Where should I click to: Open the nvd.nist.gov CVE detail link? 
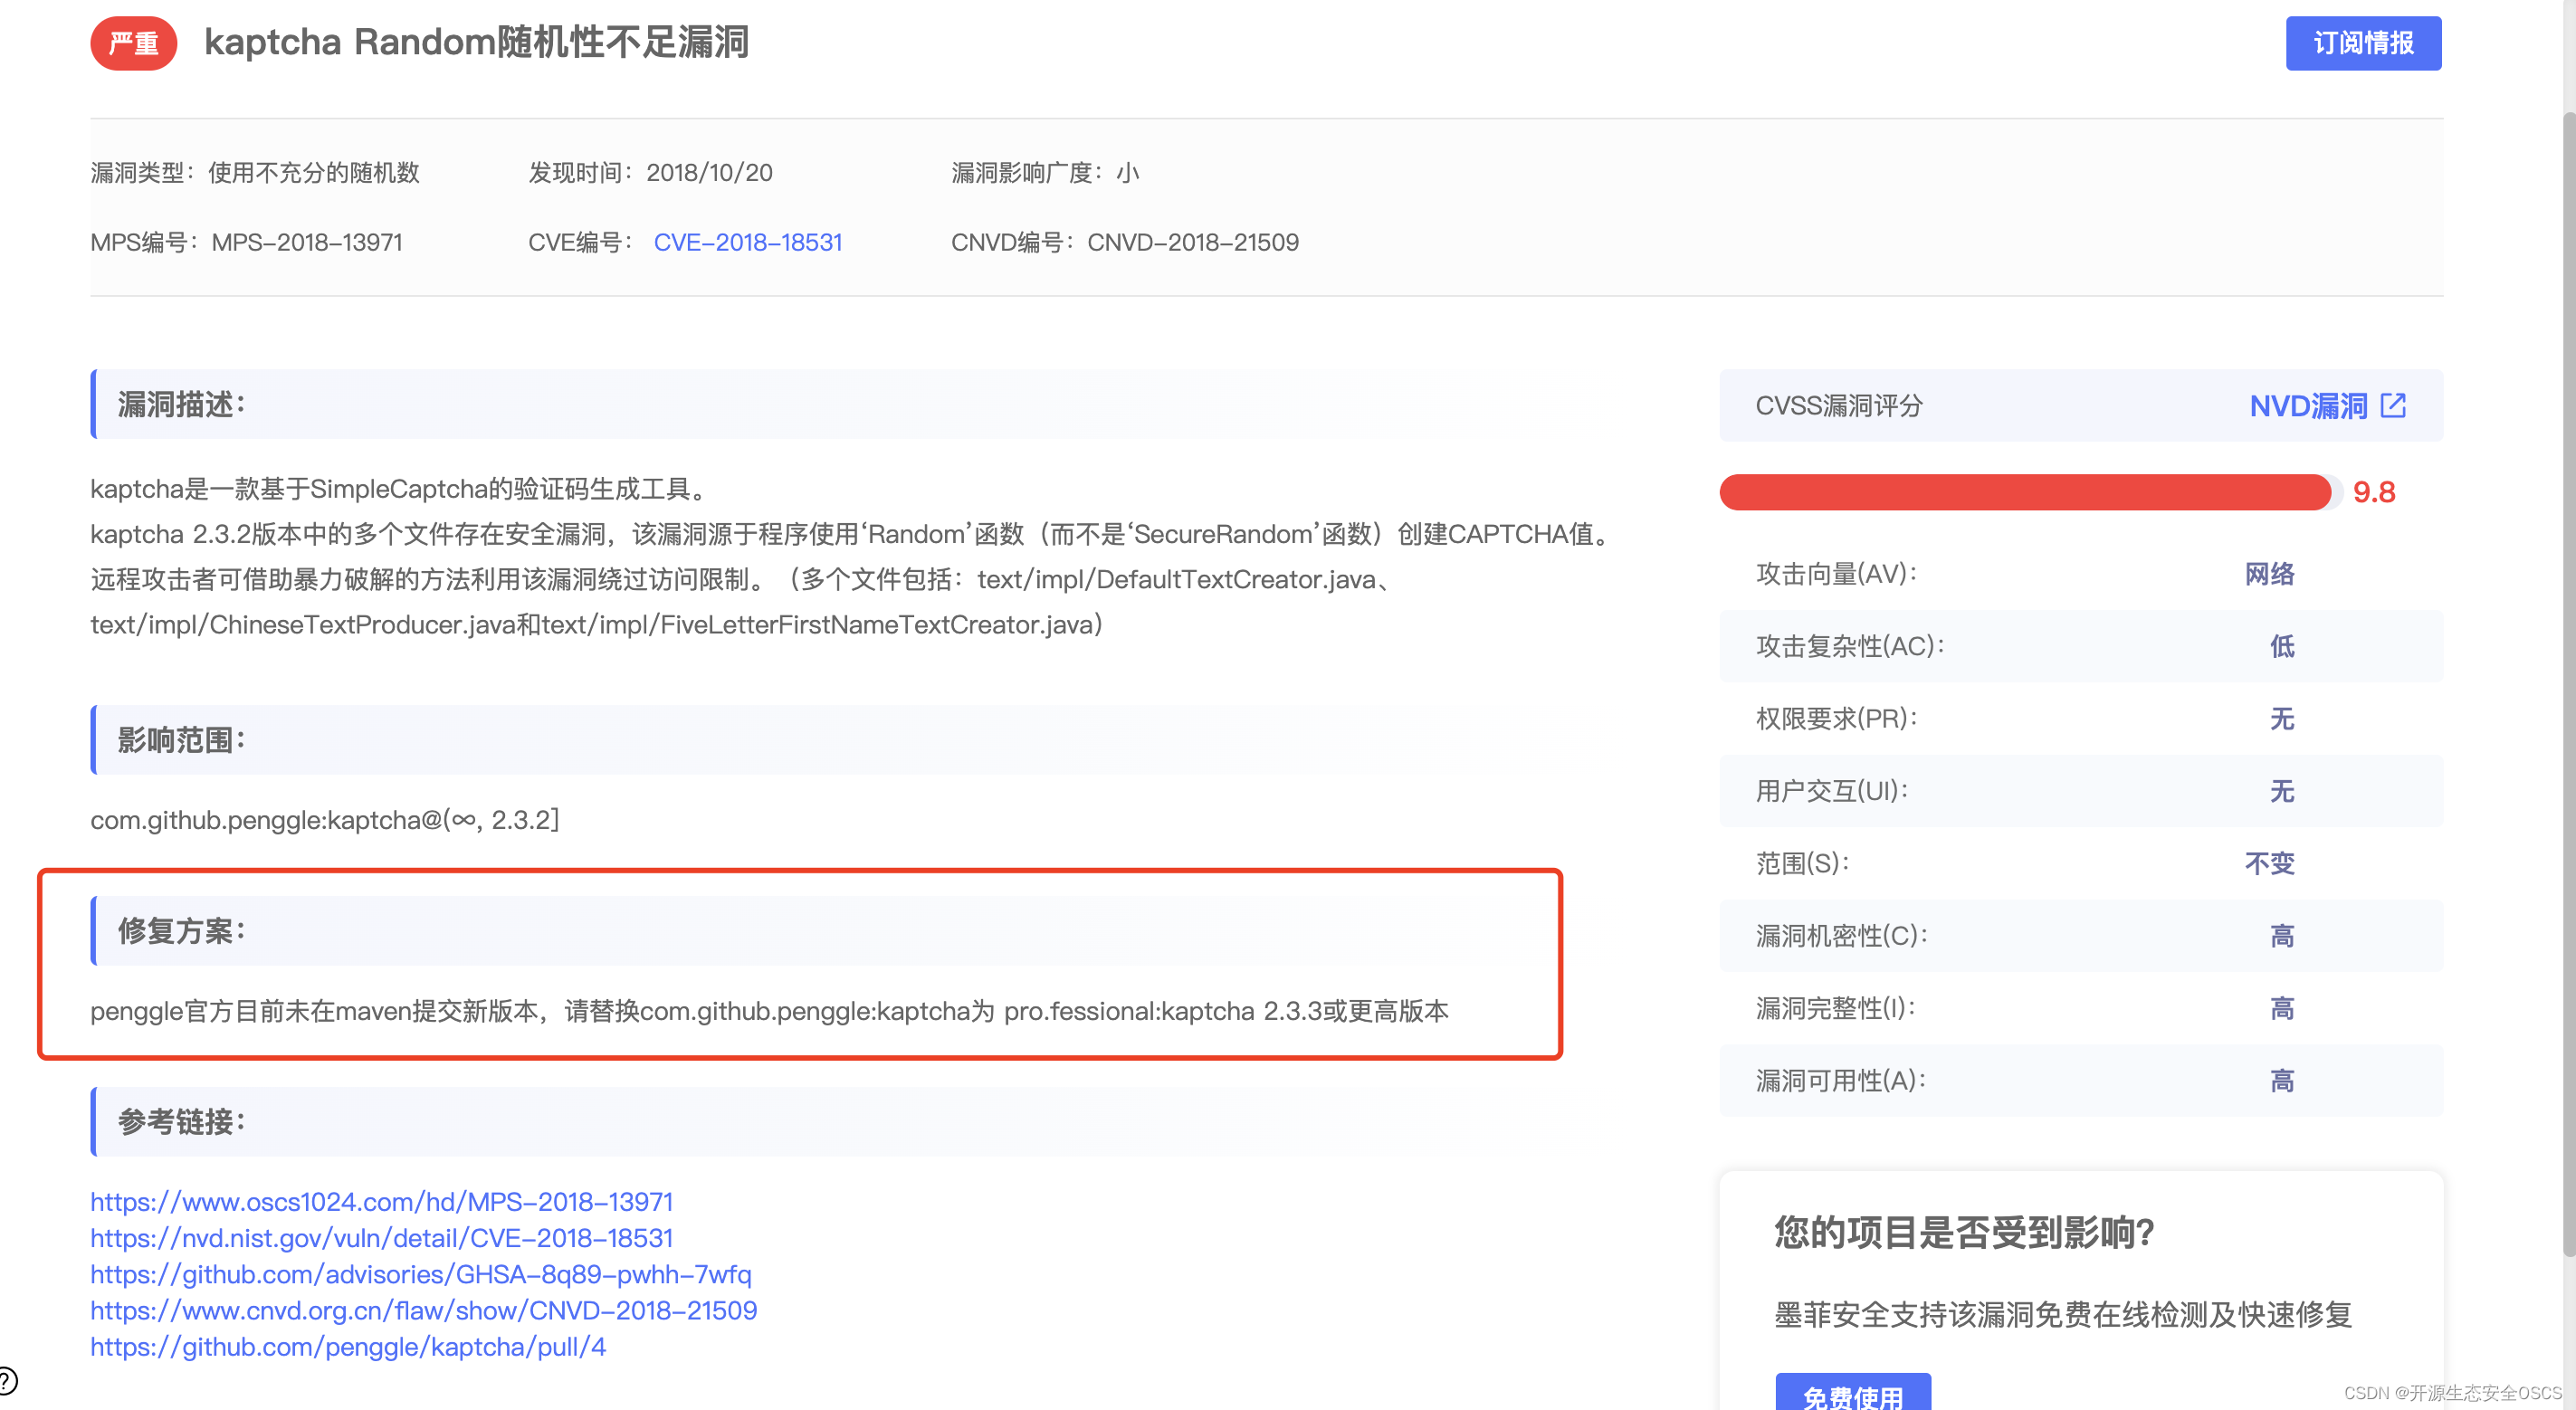click(381, 1238)
